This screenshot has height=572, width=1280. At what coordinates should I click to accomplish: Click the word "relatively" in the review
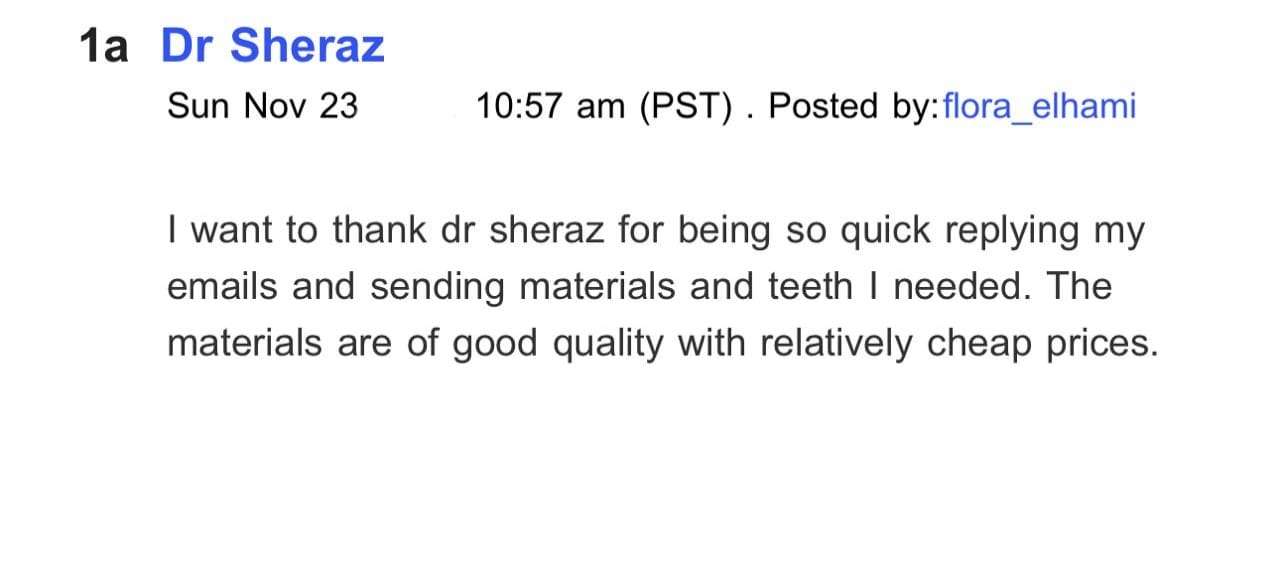[837, 343]
